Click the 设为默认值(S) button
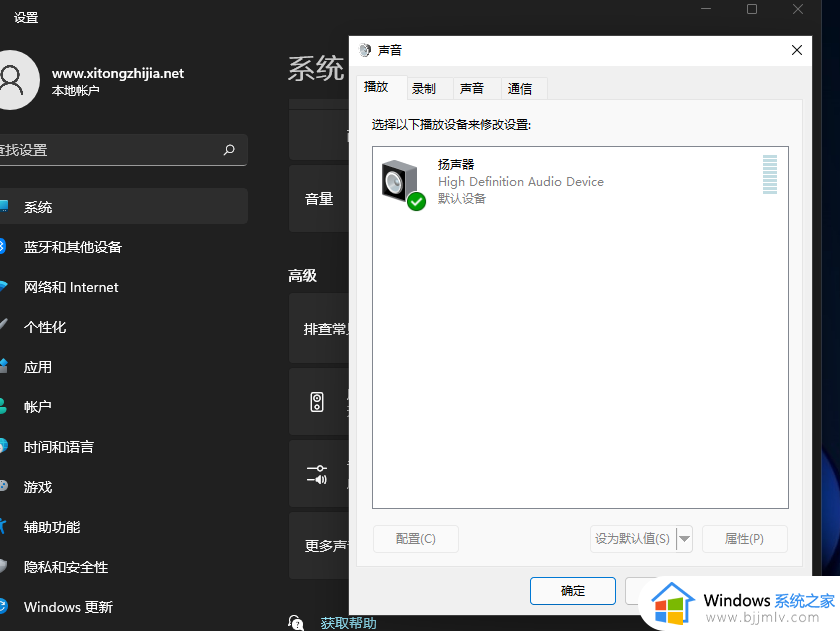840x631 pixels. [633, 538]
